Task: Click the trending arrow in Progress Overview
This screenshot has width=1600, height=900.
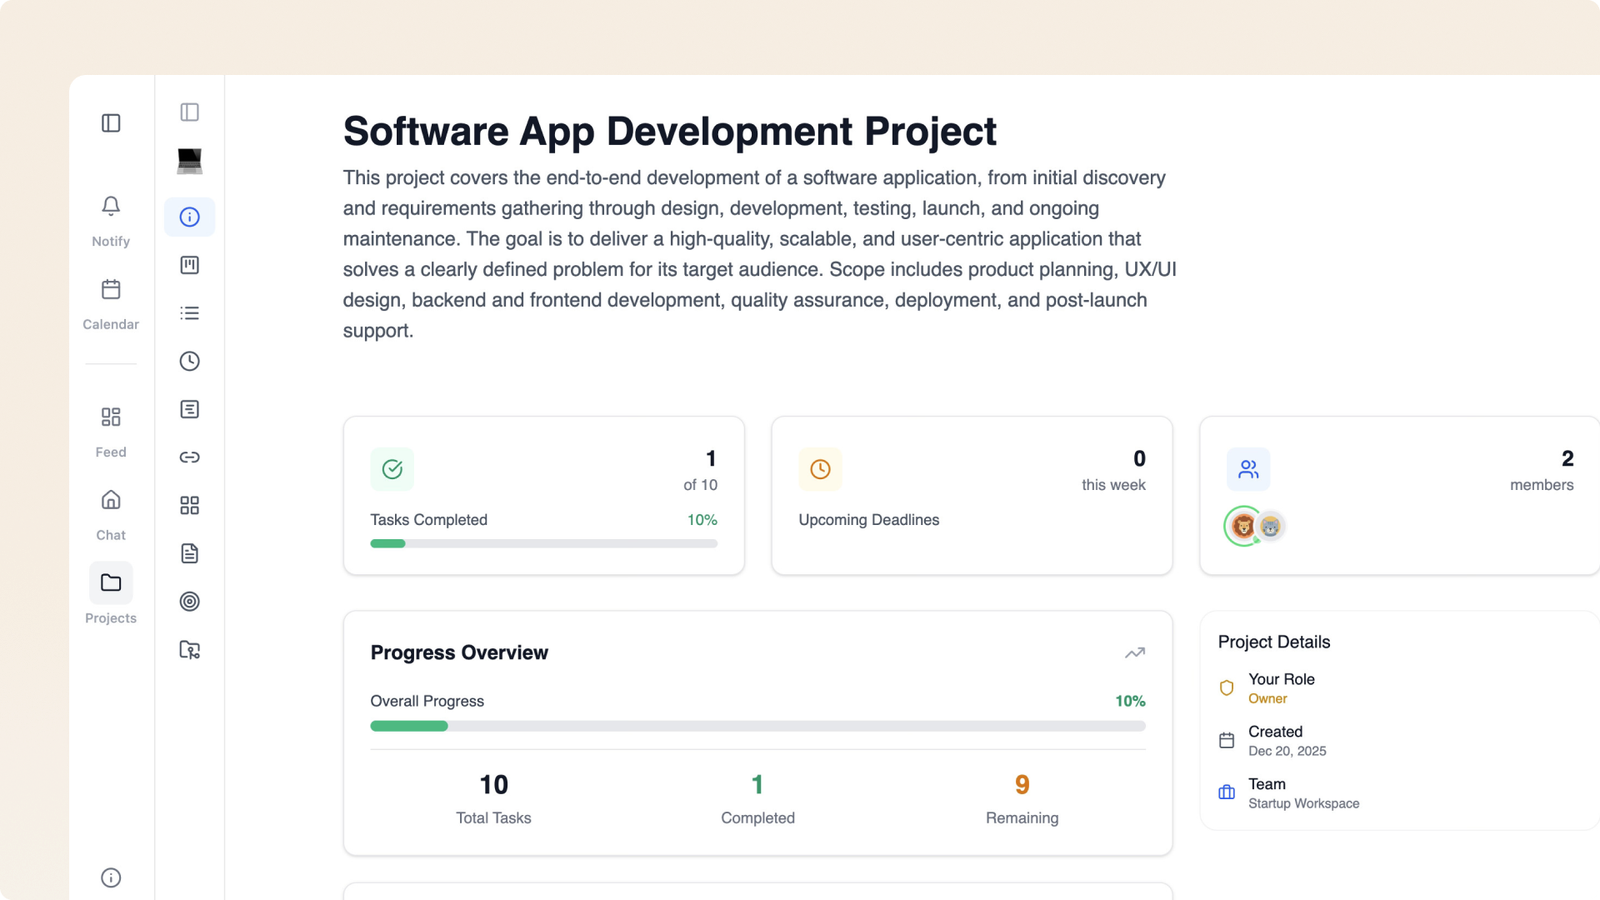Action: [1135, 653]
